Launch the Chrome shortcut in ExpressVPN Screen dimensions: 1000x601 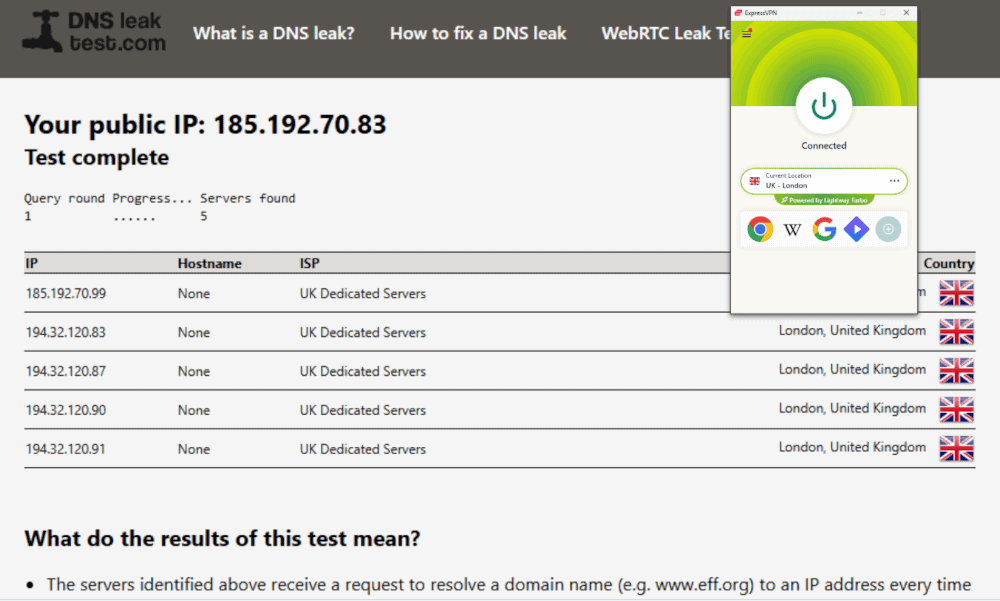pos(760,229)
